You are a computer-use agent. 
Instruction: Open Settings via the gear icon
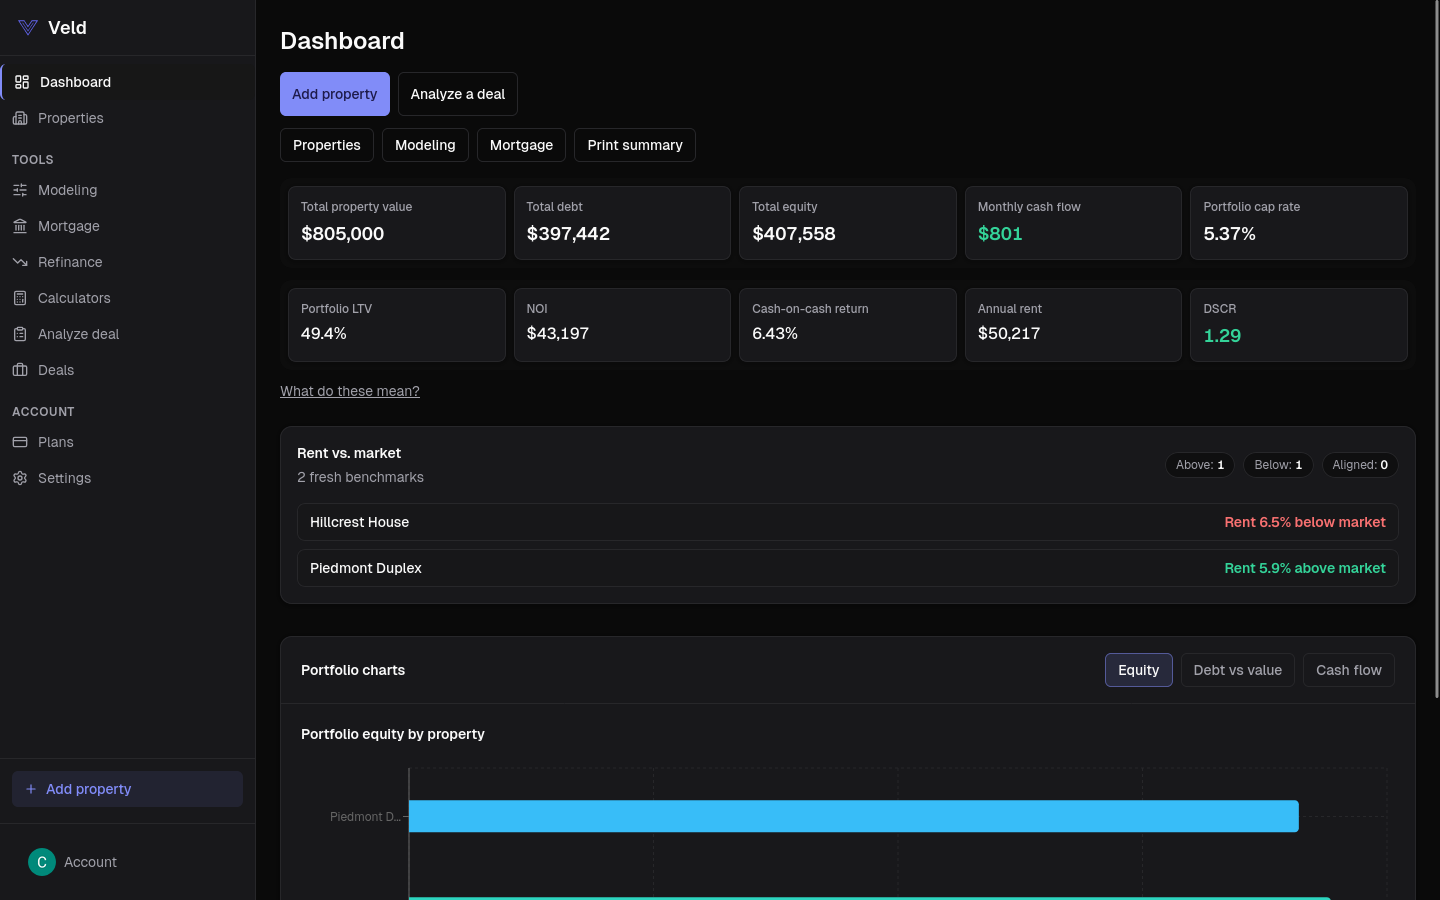(x=20, y=478)
